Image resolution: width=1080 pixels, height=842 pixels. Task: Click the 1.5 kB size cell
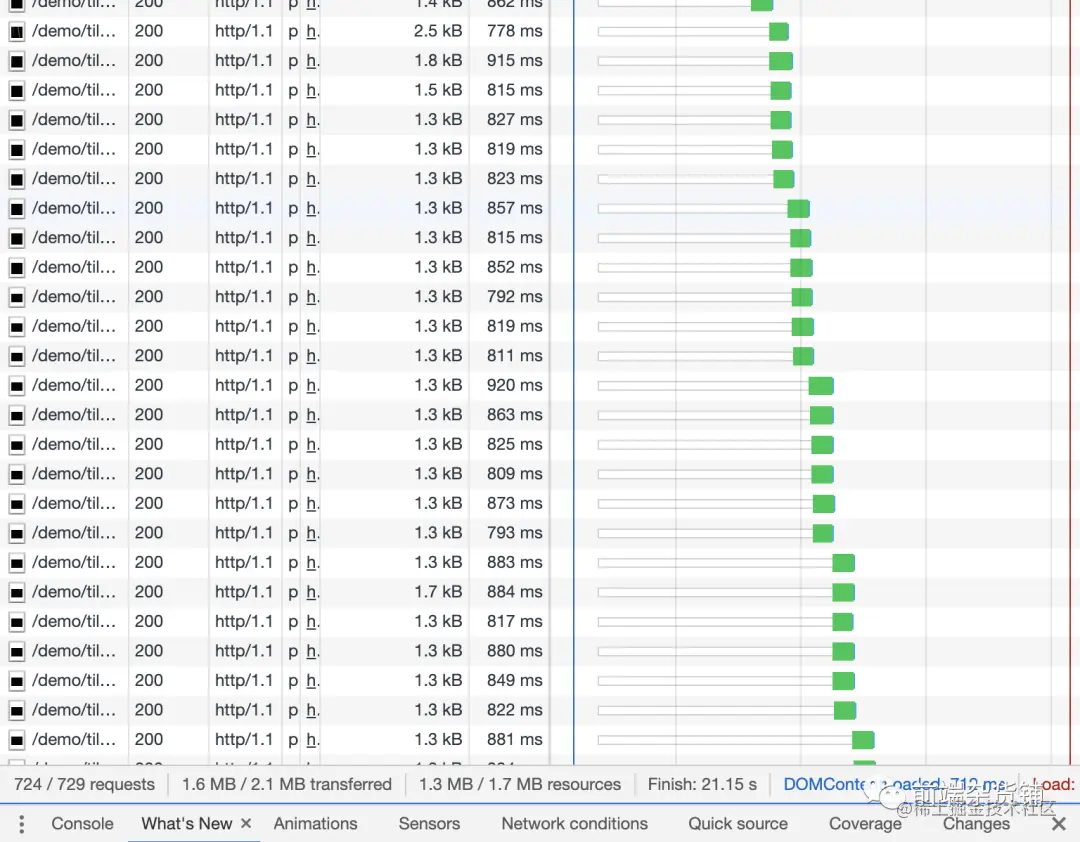(438, 90)
